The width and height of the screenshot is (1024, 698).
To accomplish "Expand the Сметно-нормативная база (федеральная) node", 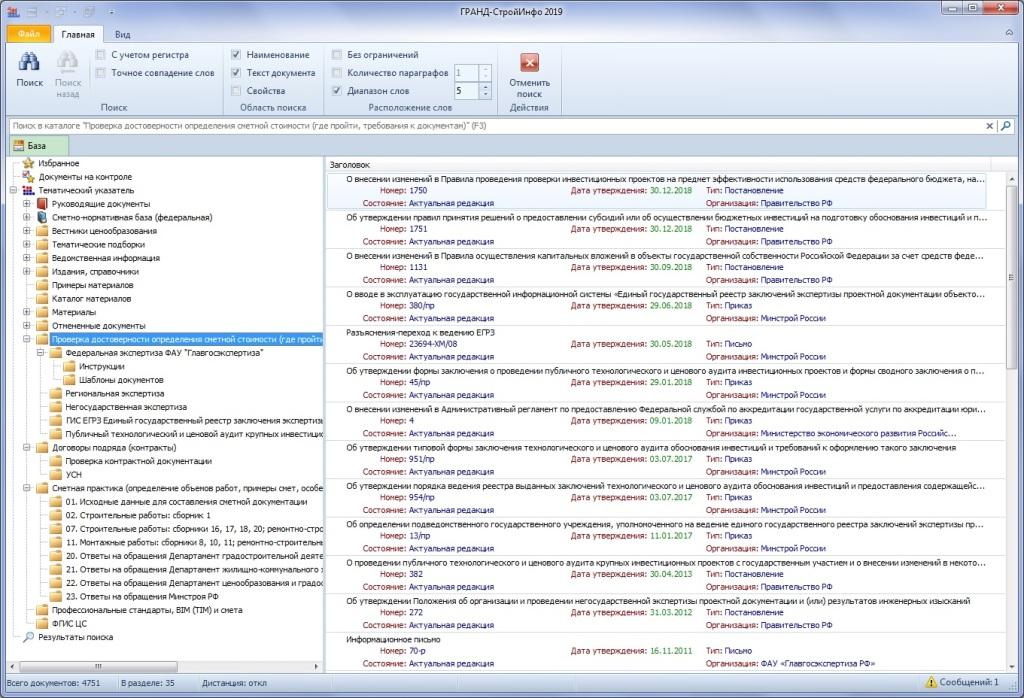I will point(27,217).
